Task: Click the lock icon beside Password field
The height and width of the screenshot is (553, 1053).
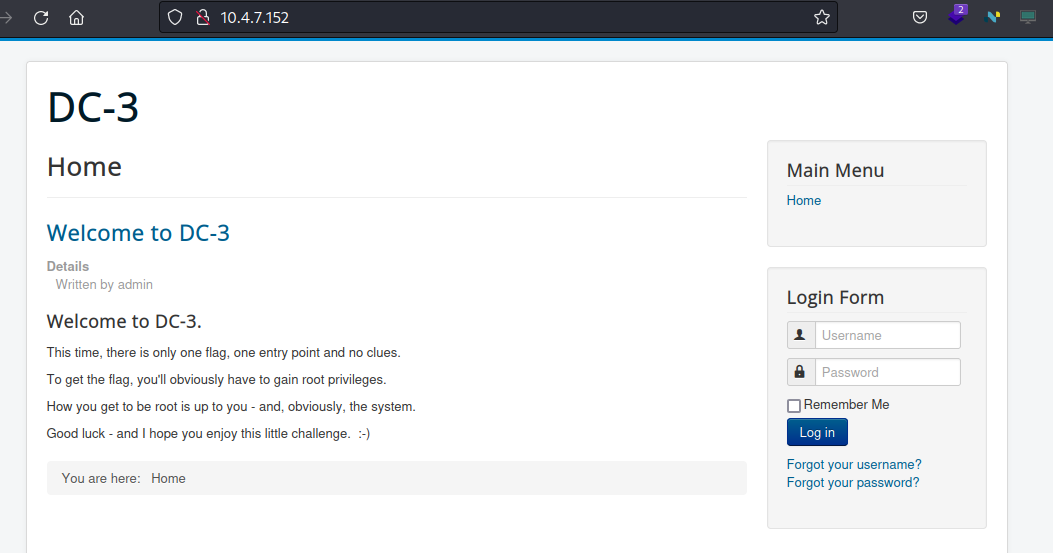Action: click(x=800, y=372)
